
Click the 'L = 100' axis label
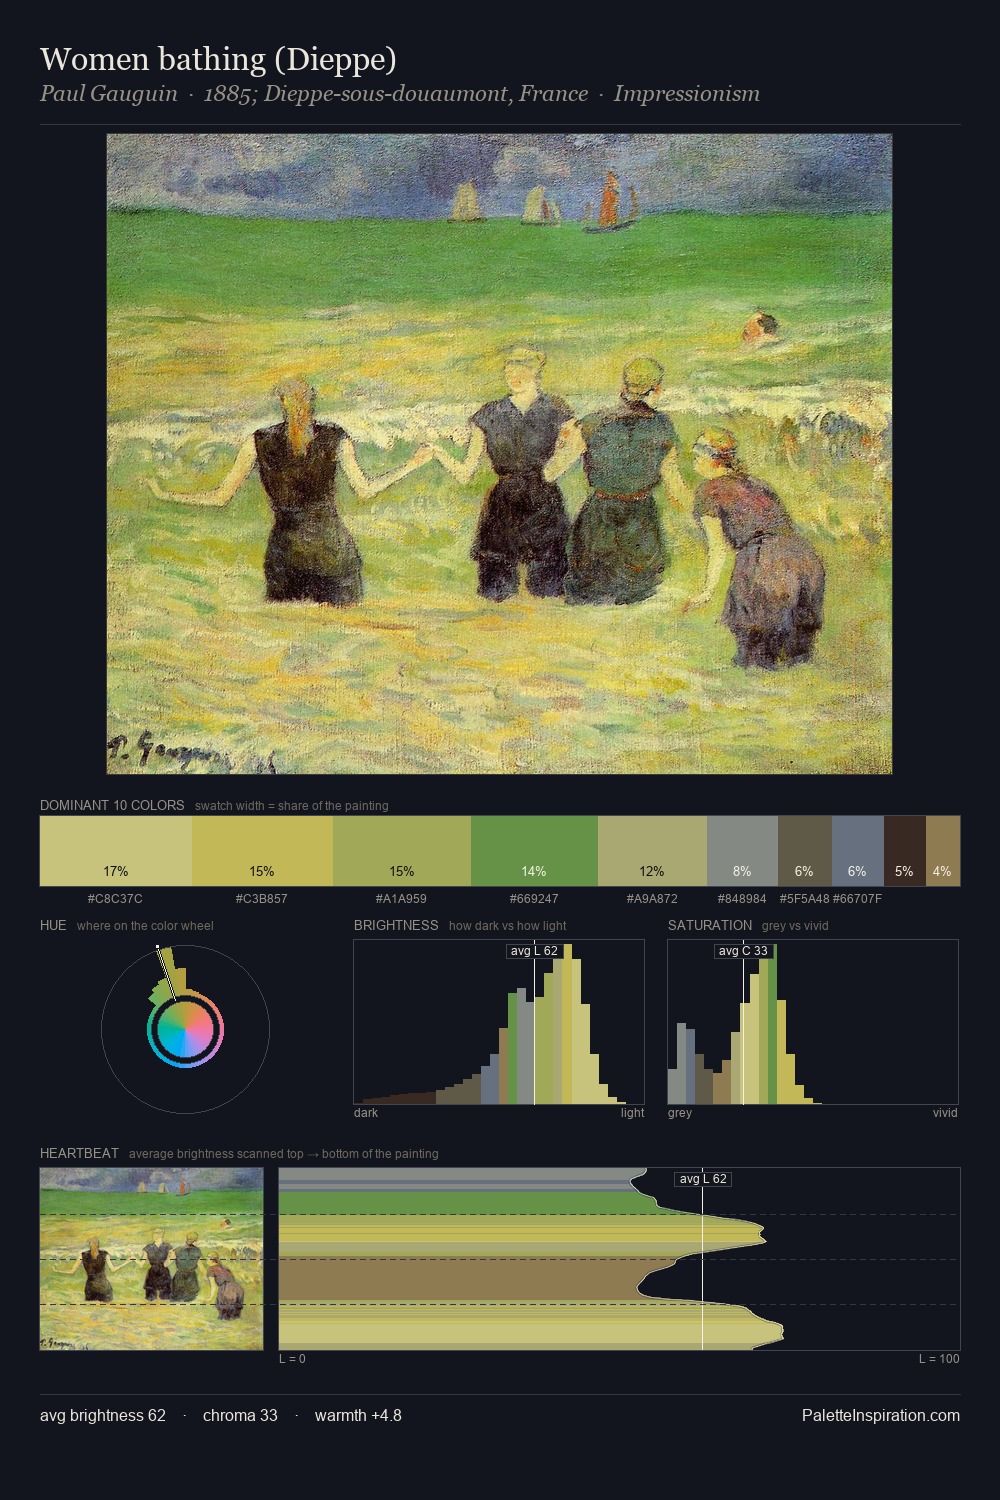point(939,1359)
